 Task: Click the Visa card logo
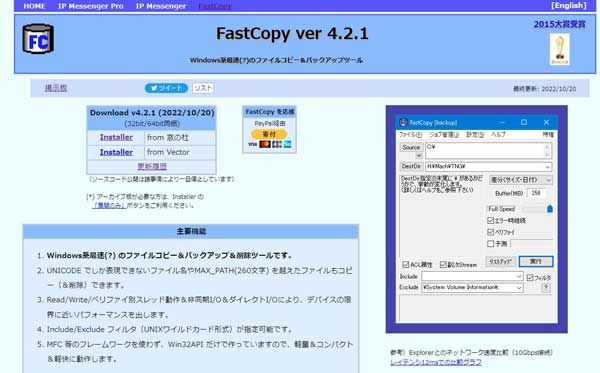coord(253,144)
